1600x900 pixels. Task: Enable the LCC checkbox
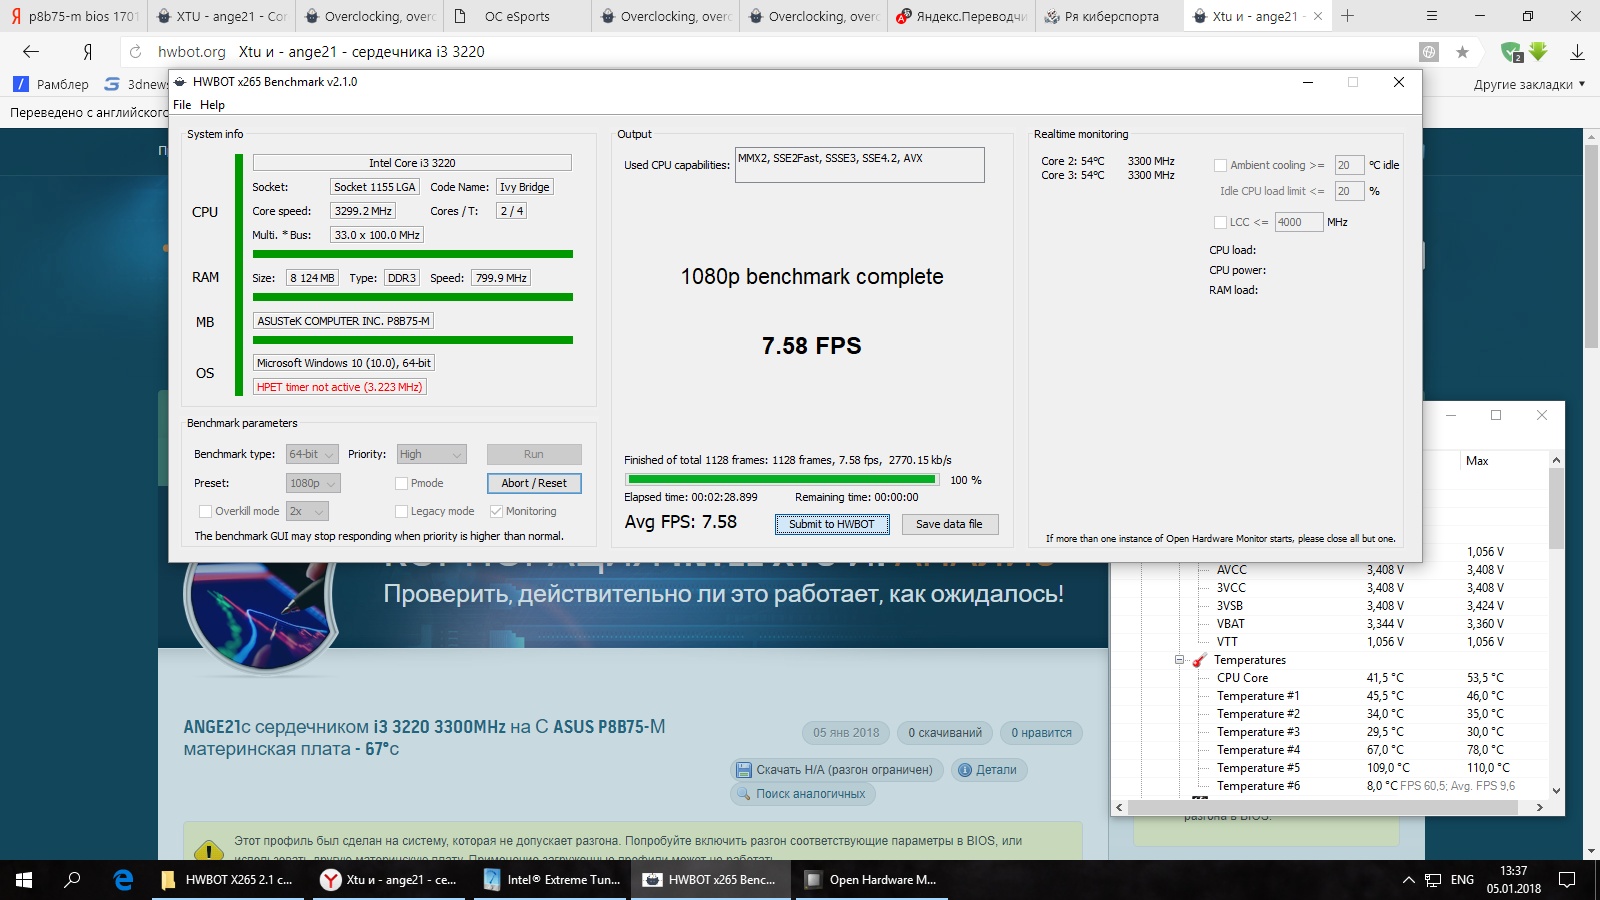click(x=1220, y=222)
